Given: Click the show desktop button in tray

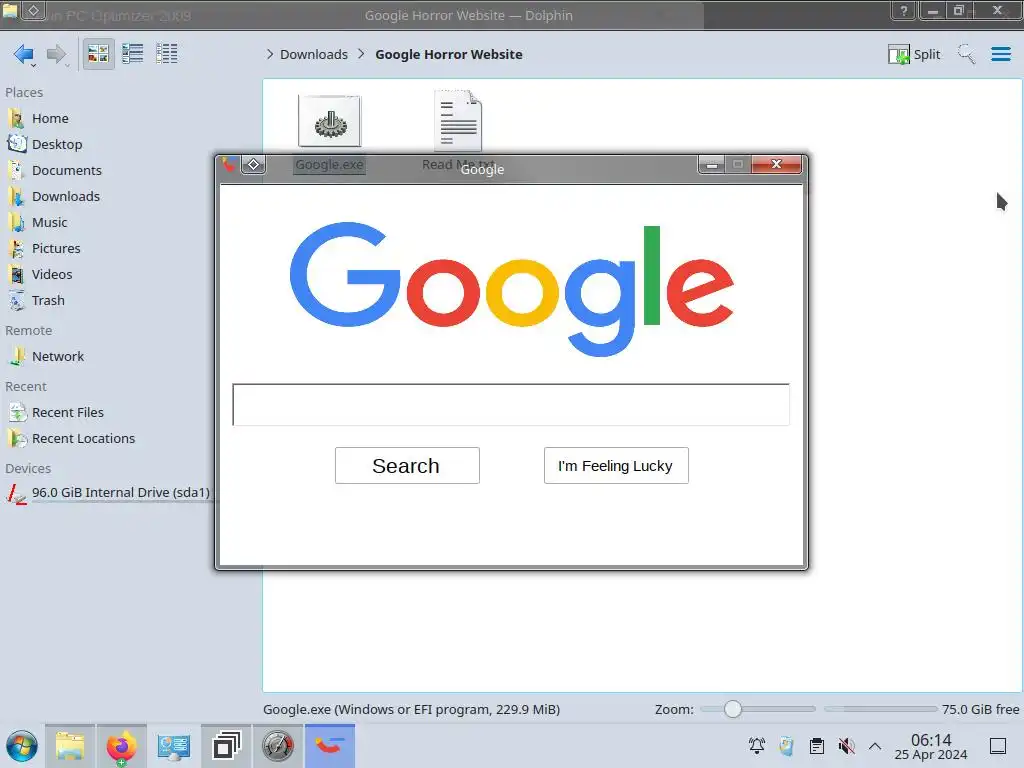Looking at the screenshot, I should tap(998, 746).
